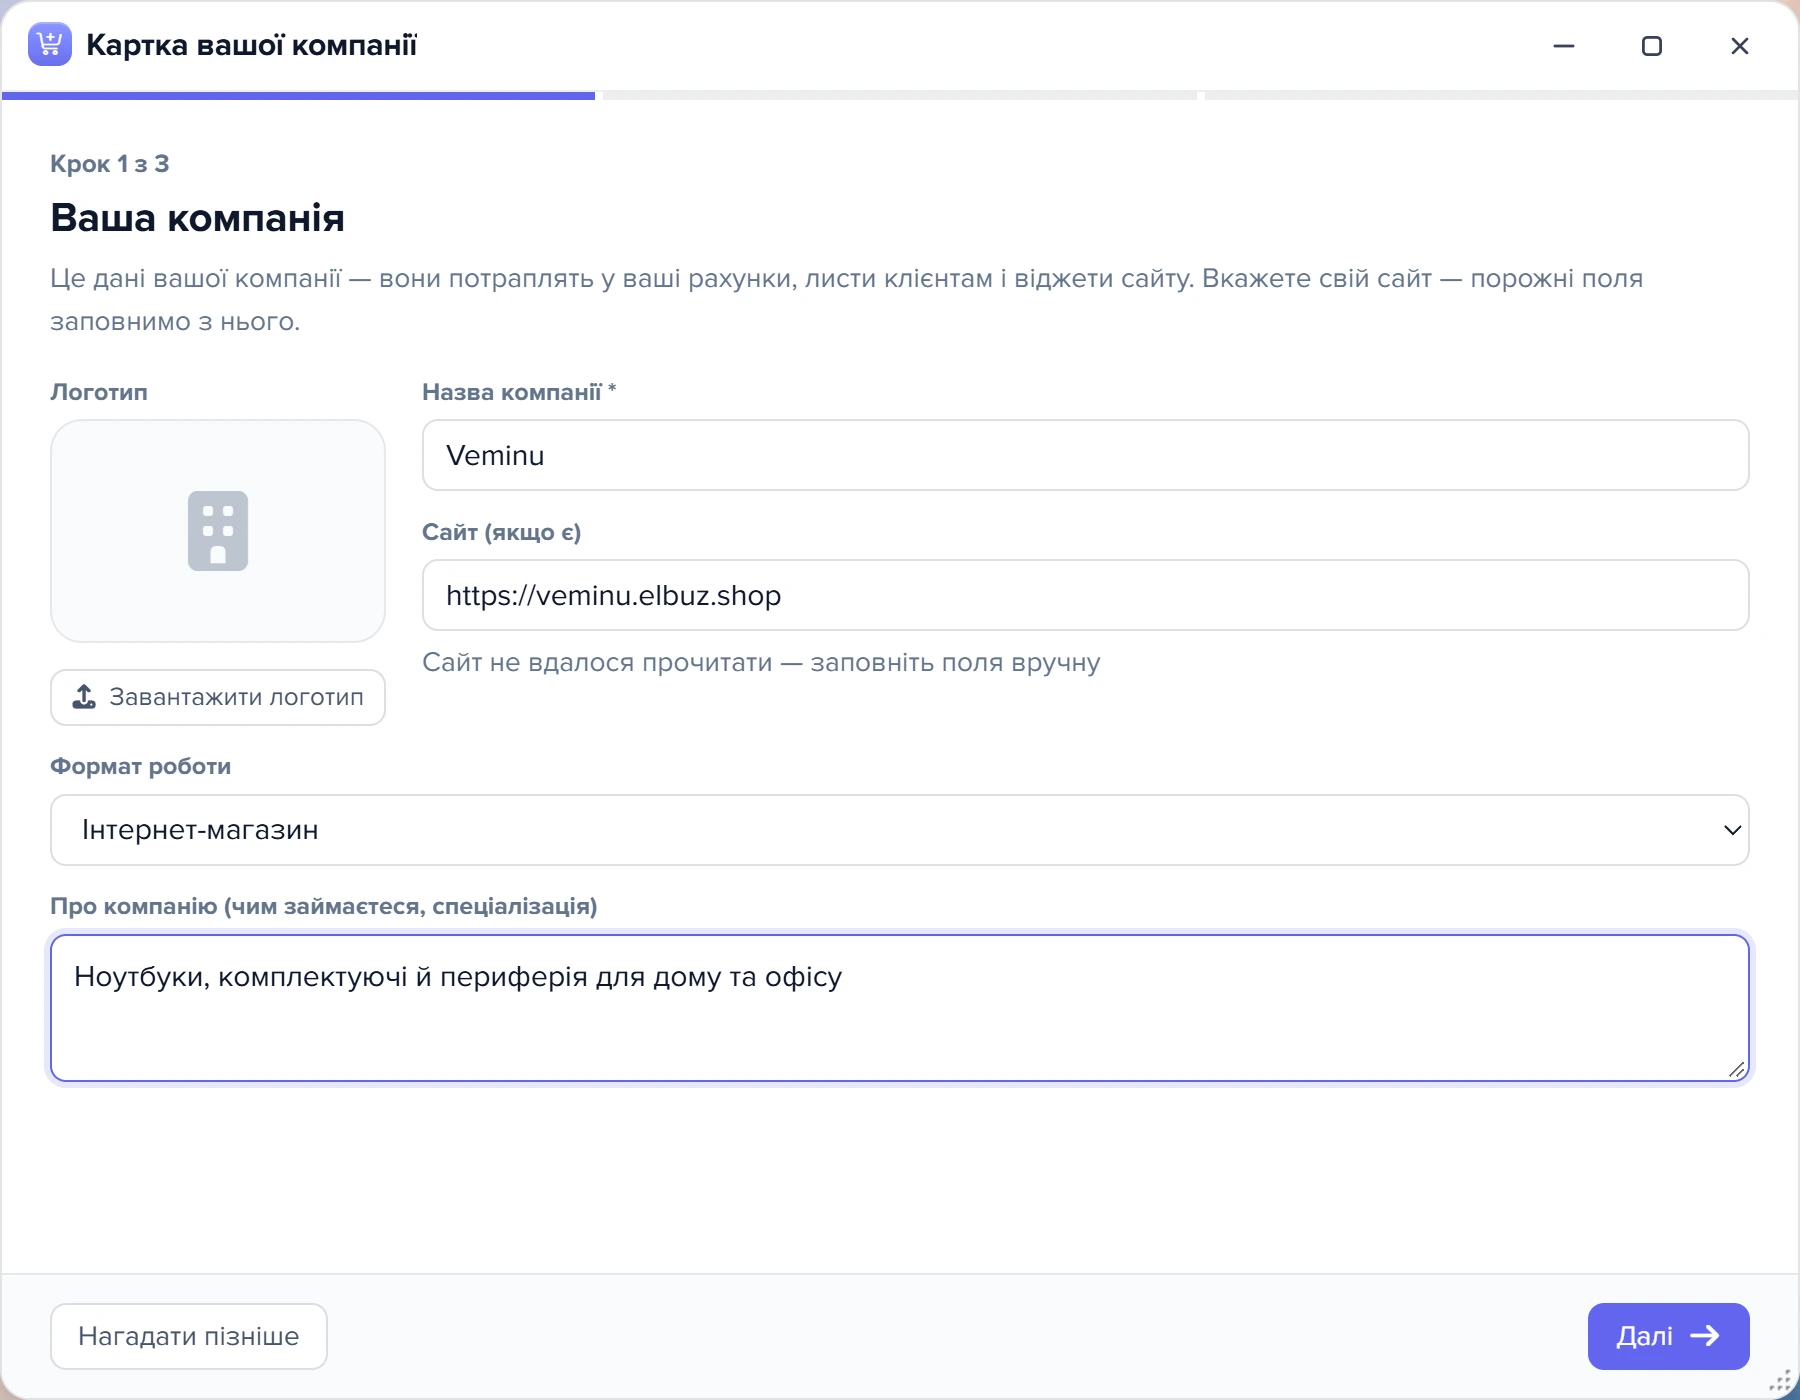
Task: Maximize the company card window
Action: point(1652,46)
